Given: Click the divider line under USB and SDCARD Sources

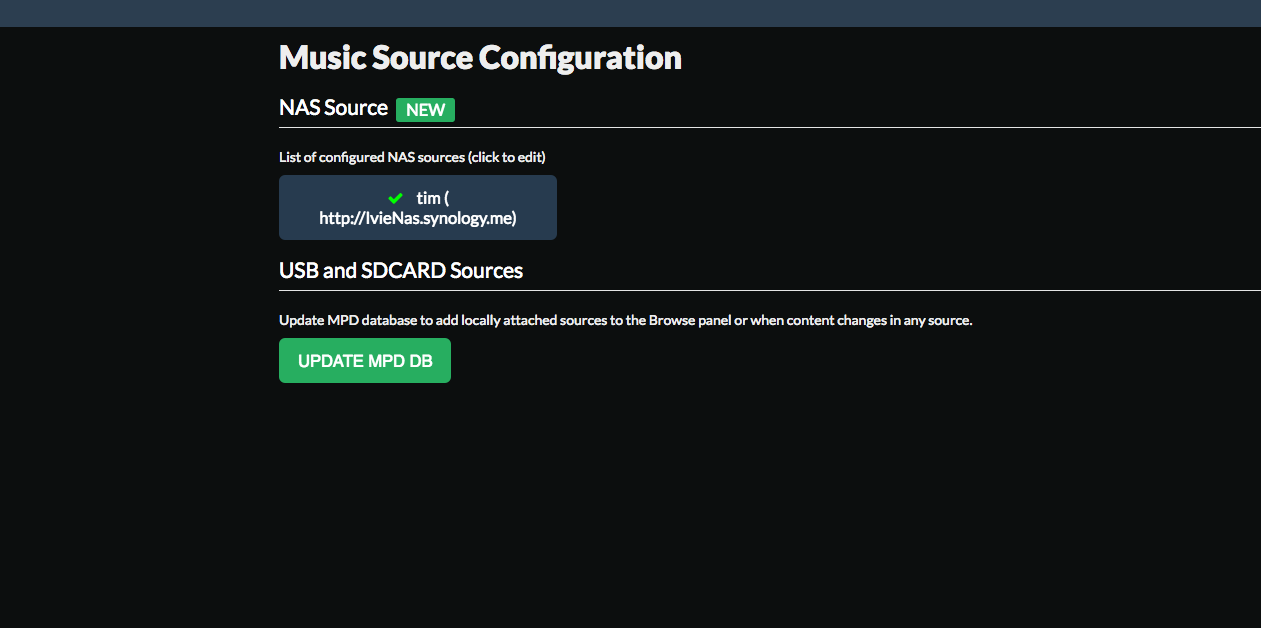Looking at the screenshot, I should pyautogui.click(x=770, y=290).
